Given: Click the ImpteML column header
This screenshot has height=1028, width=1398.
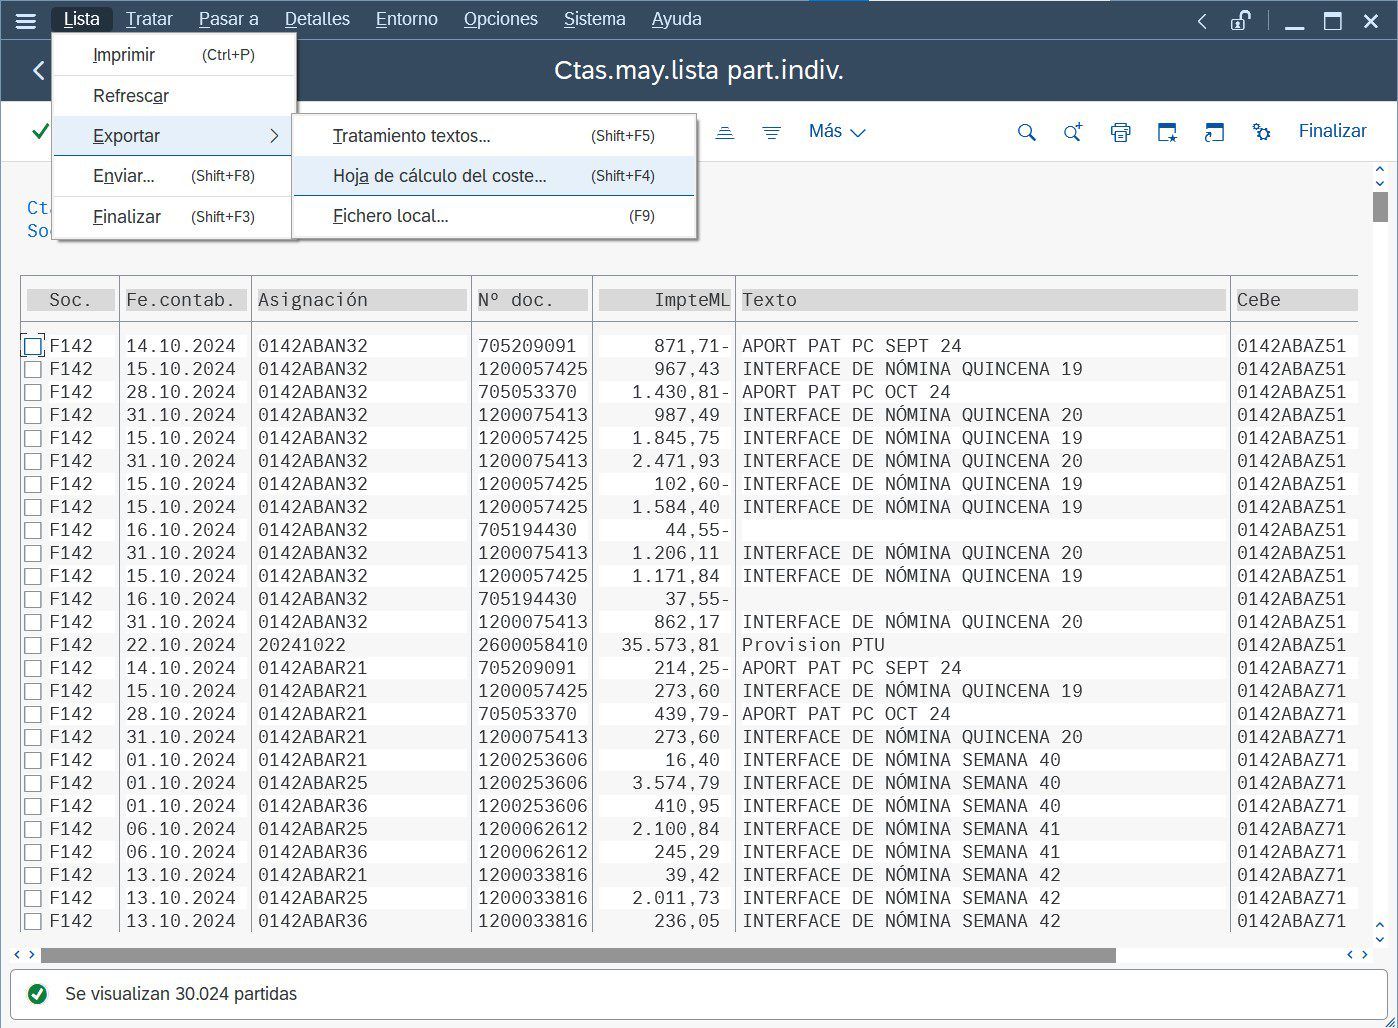Looking at the screenshot, I should [665, 300].
